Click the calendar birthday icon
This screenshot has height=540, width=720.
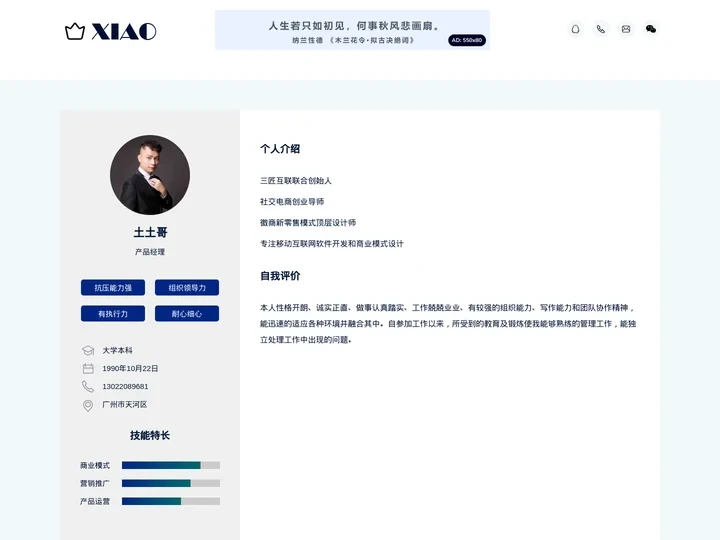tap(88, 368)
